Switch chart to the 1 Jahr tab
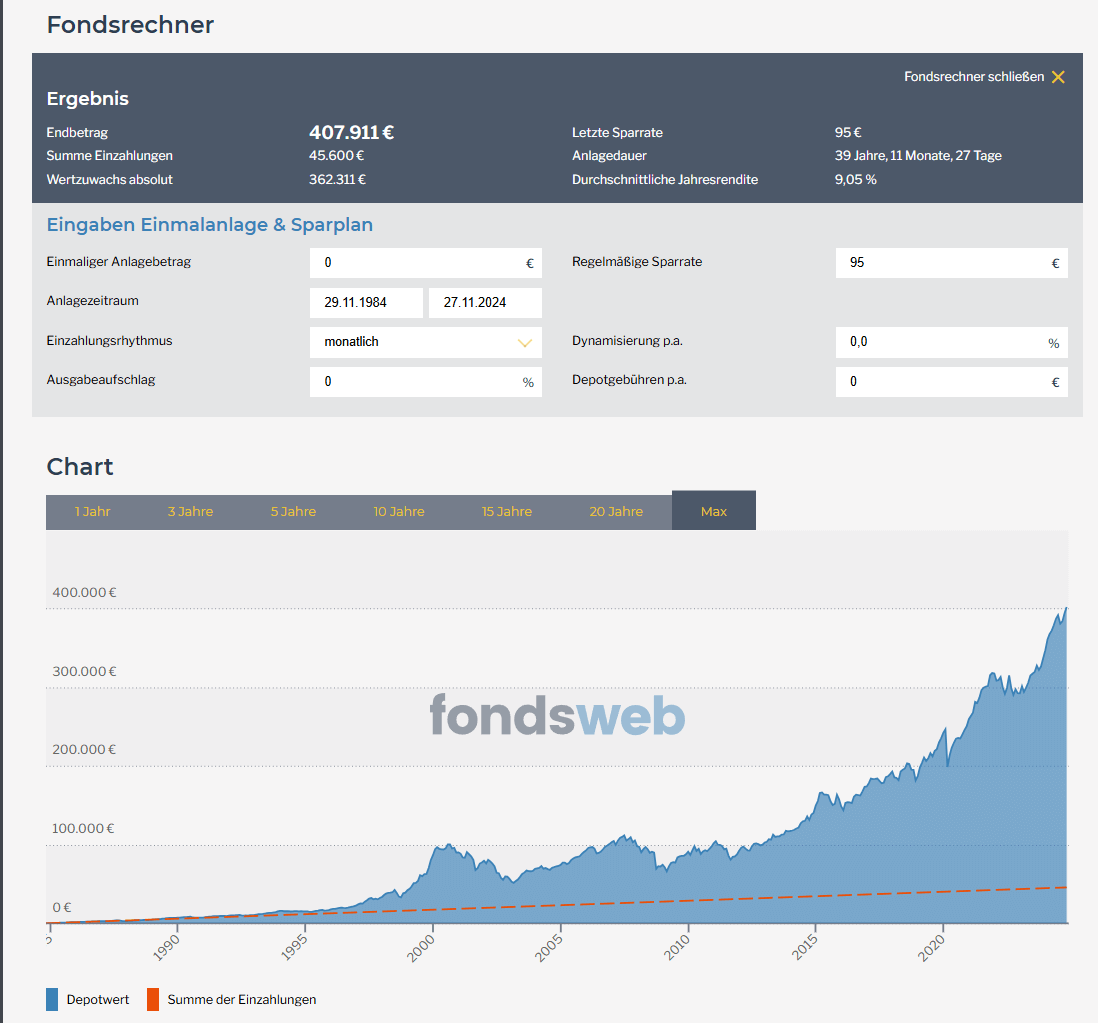The image size is (1098, 1023). click(x=92, y=511)
